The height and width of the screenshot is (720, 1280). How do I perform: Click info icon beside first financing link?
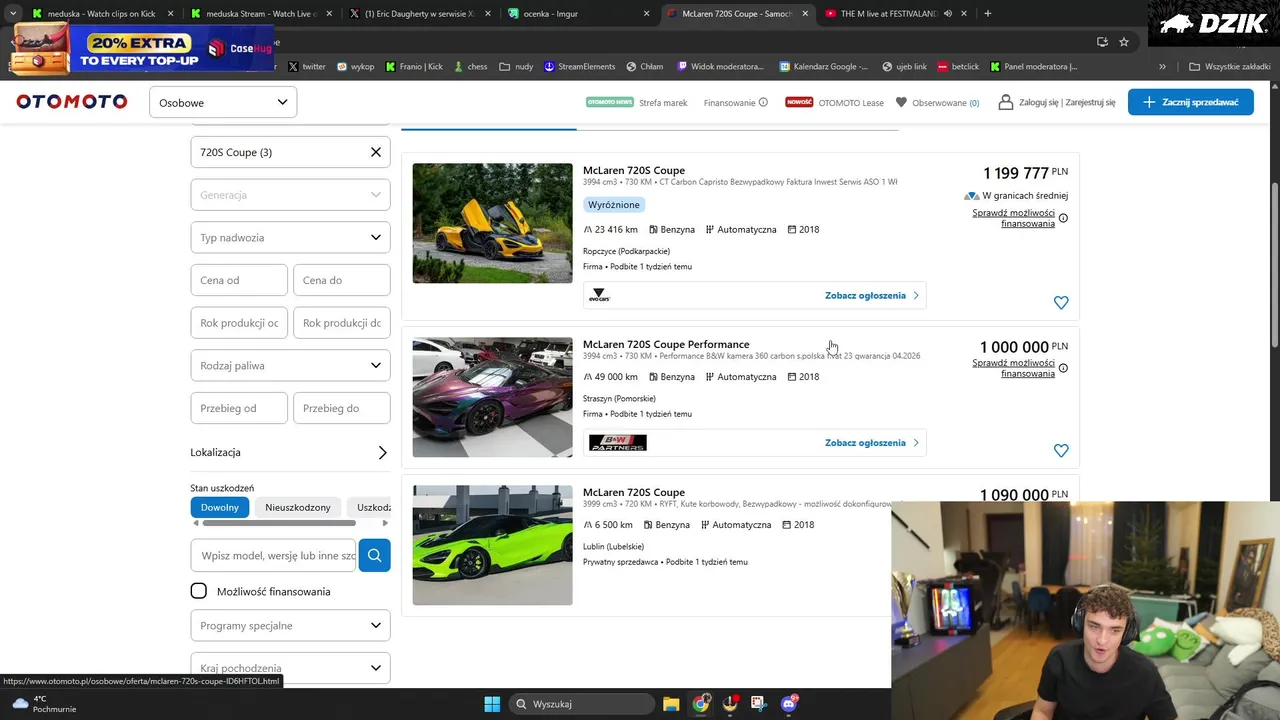click(x=1063, y=218)
